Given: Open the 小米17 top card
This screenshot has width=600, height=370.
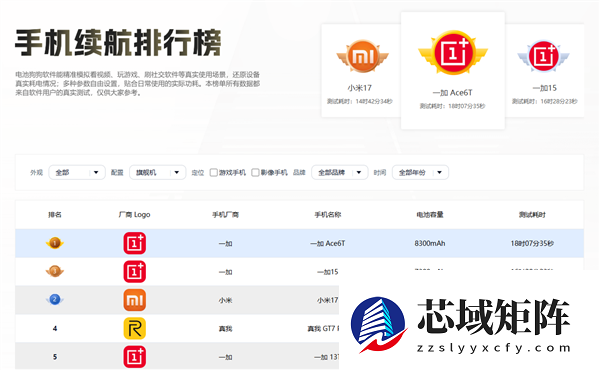Looking at the screenshot, I should click(x=361, y=70).
